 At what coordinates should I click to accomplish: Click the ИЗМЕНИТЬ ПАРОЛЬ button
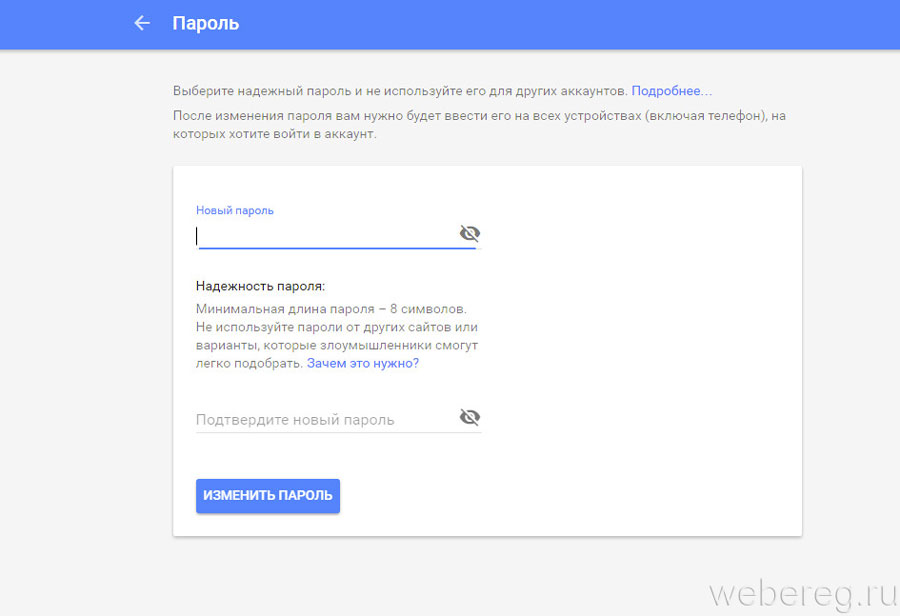point(268,495)
